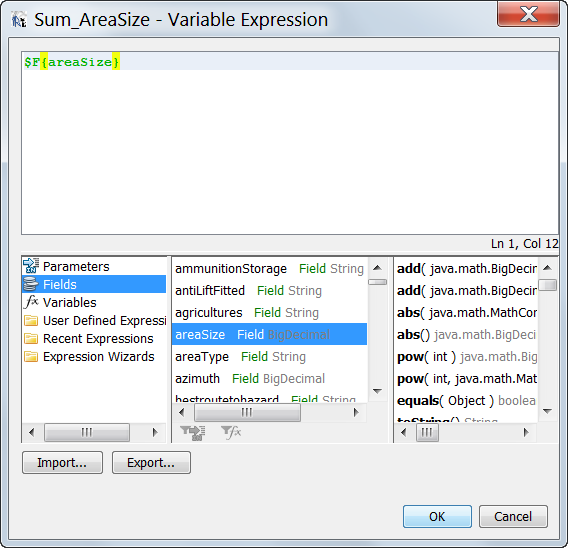568x548 pixels.
Task: Click the methods list vertical scrollbar thumb
Action: coord(547,285)
